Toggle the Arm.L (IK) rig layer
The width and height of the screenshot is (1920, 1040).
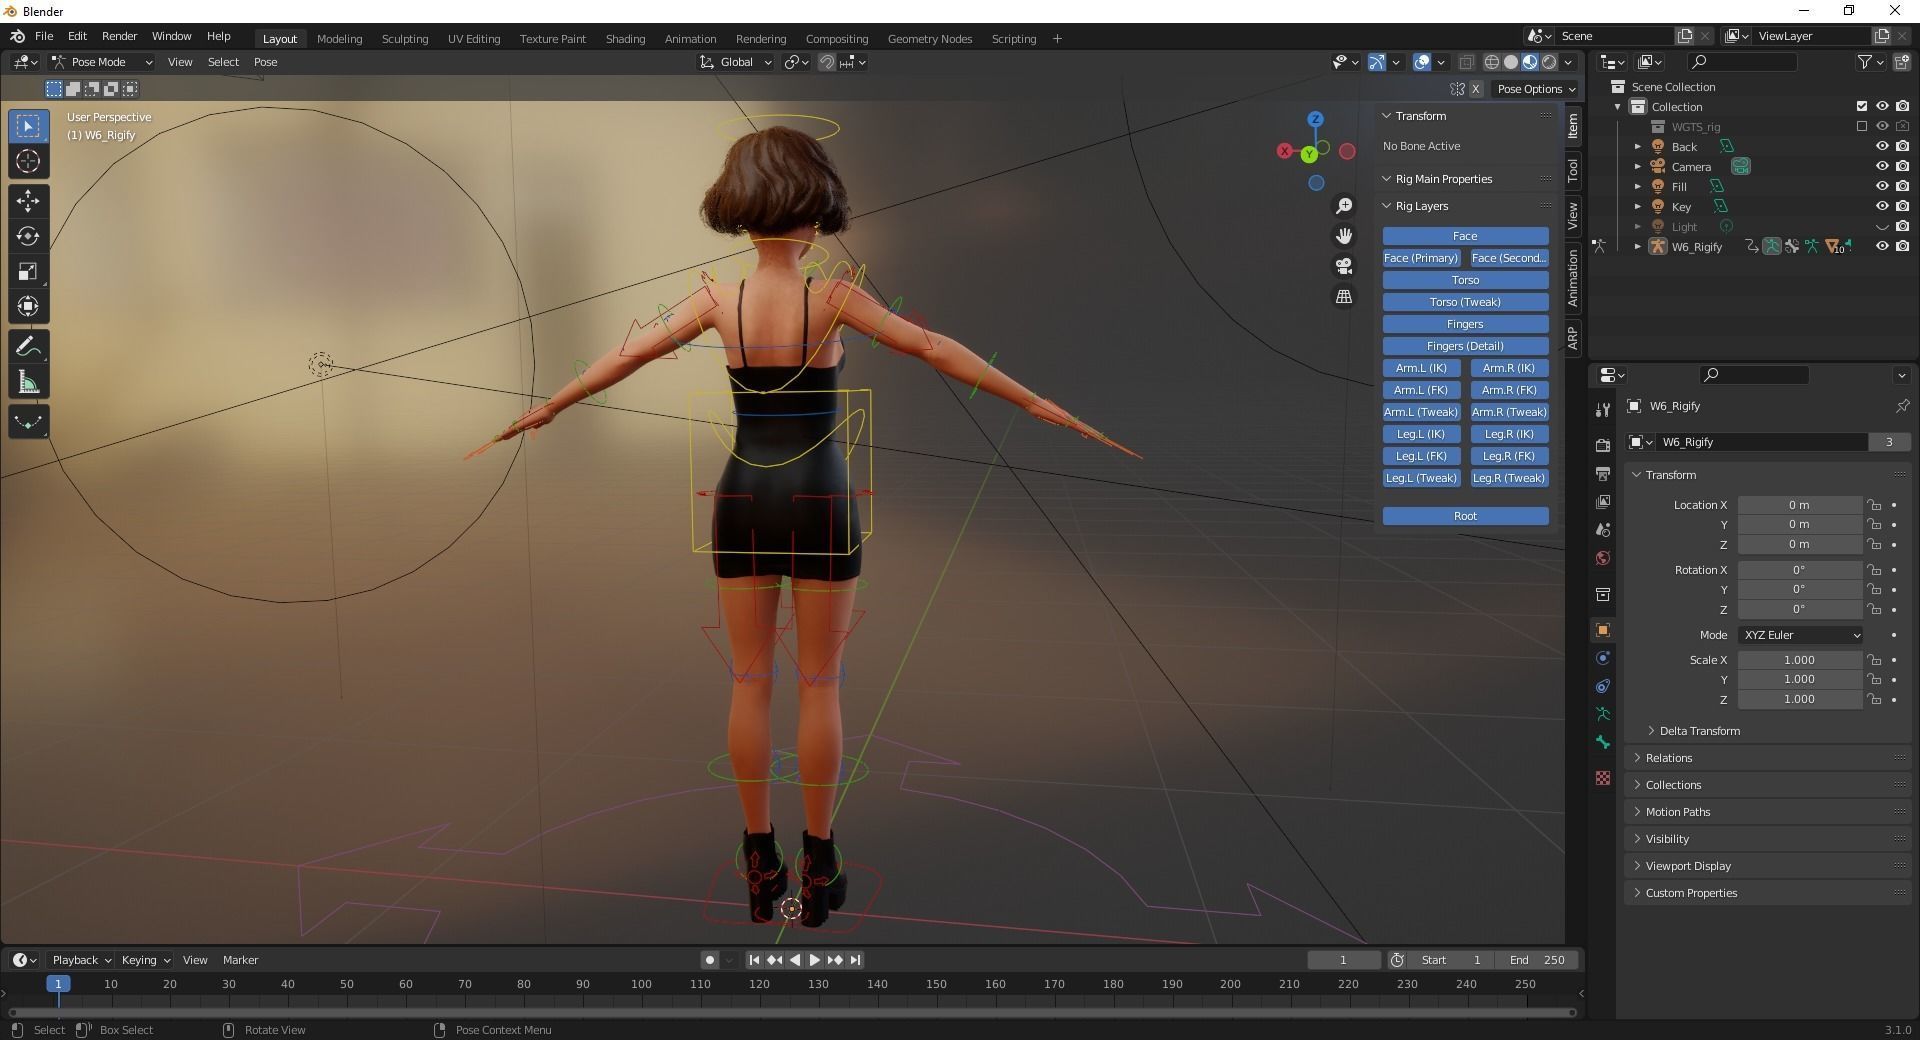coord(1421,368)
